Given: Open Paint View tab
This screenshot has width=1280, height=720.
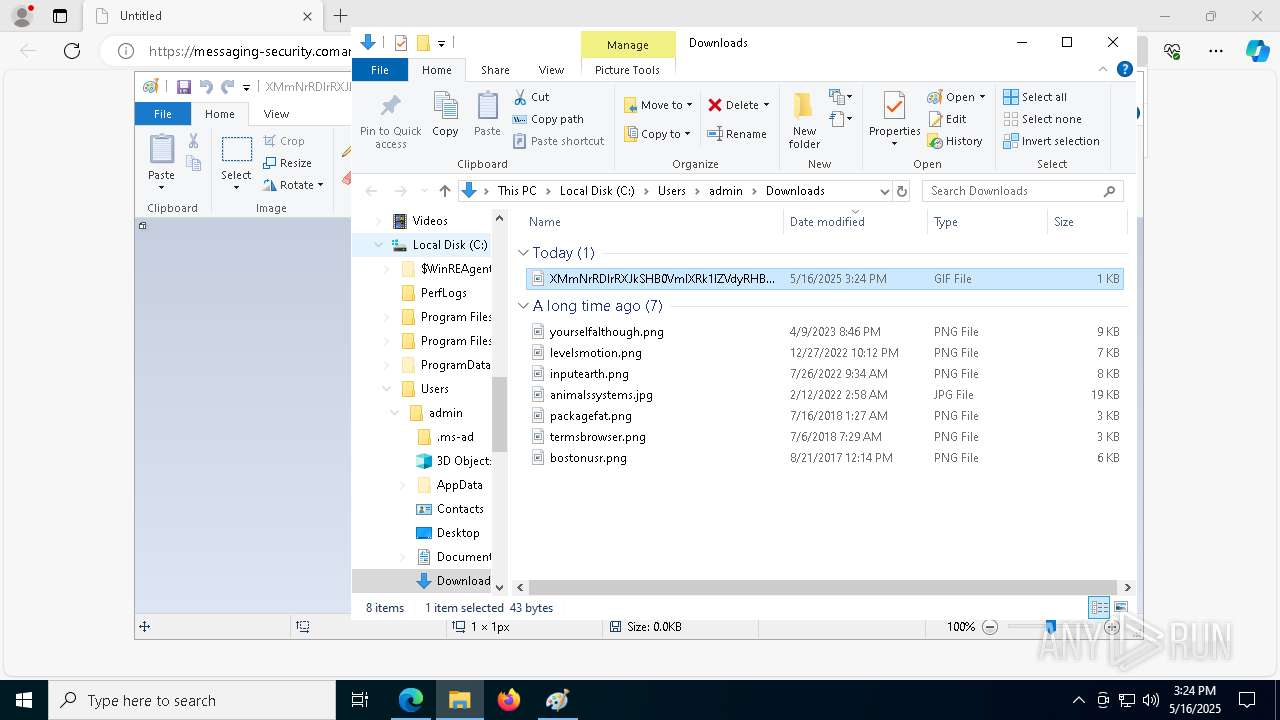Looking at the screenshot, I should (276, 114).
